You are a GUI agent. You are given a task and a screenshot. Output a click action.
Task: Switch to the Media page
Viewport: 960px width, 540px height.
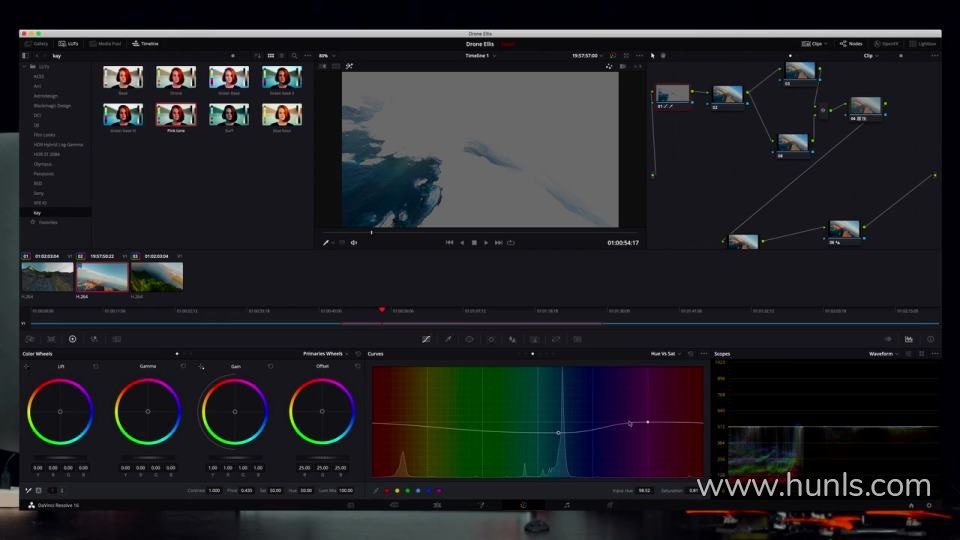(x=351, y=506)
